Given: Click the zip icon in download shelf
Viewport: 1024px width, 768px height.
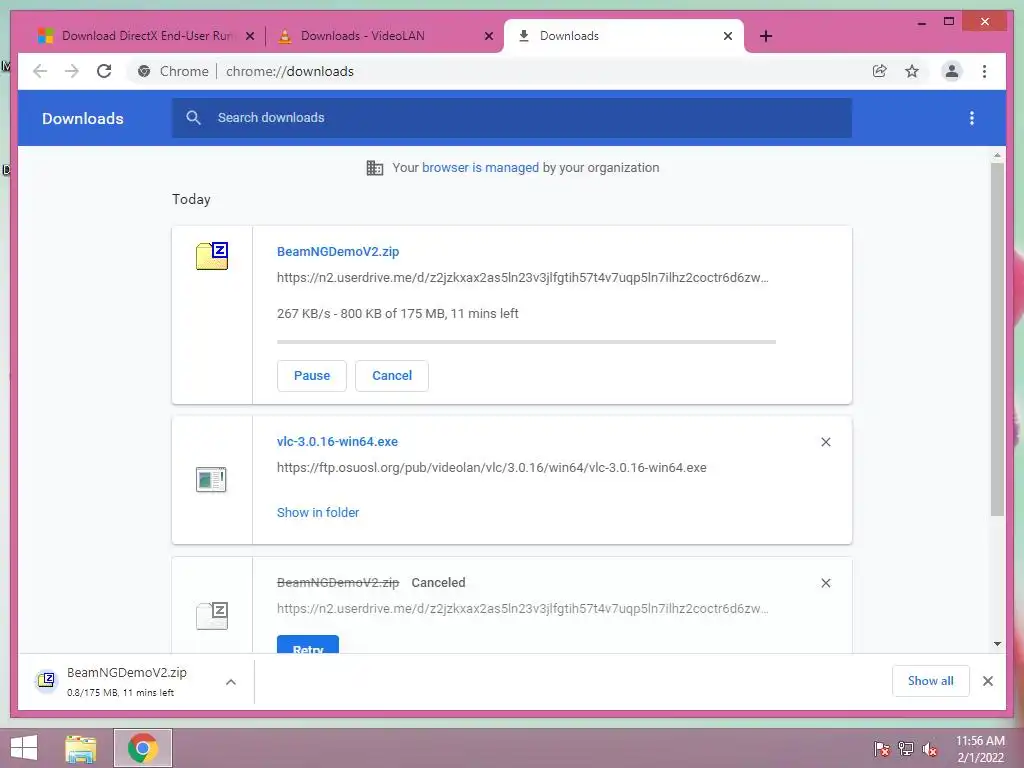Looking at the screenshot, I should (x=46, y=680).
